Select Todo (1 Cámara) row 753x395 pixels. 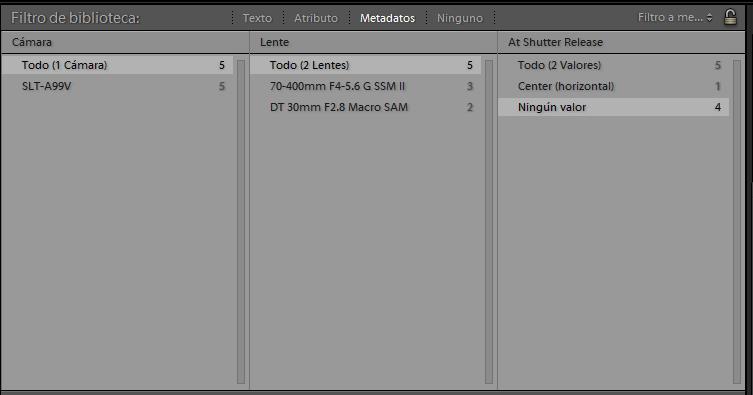[x=117, y=65]
